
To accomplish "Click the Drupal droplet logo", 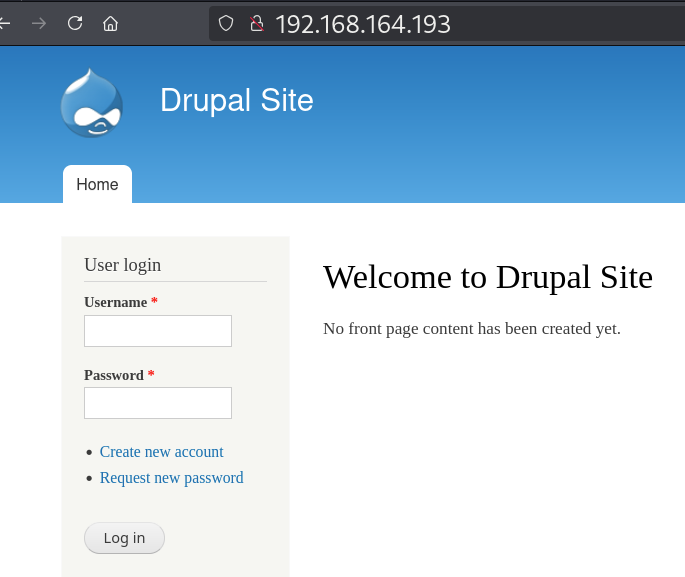I will coord(91,103).
